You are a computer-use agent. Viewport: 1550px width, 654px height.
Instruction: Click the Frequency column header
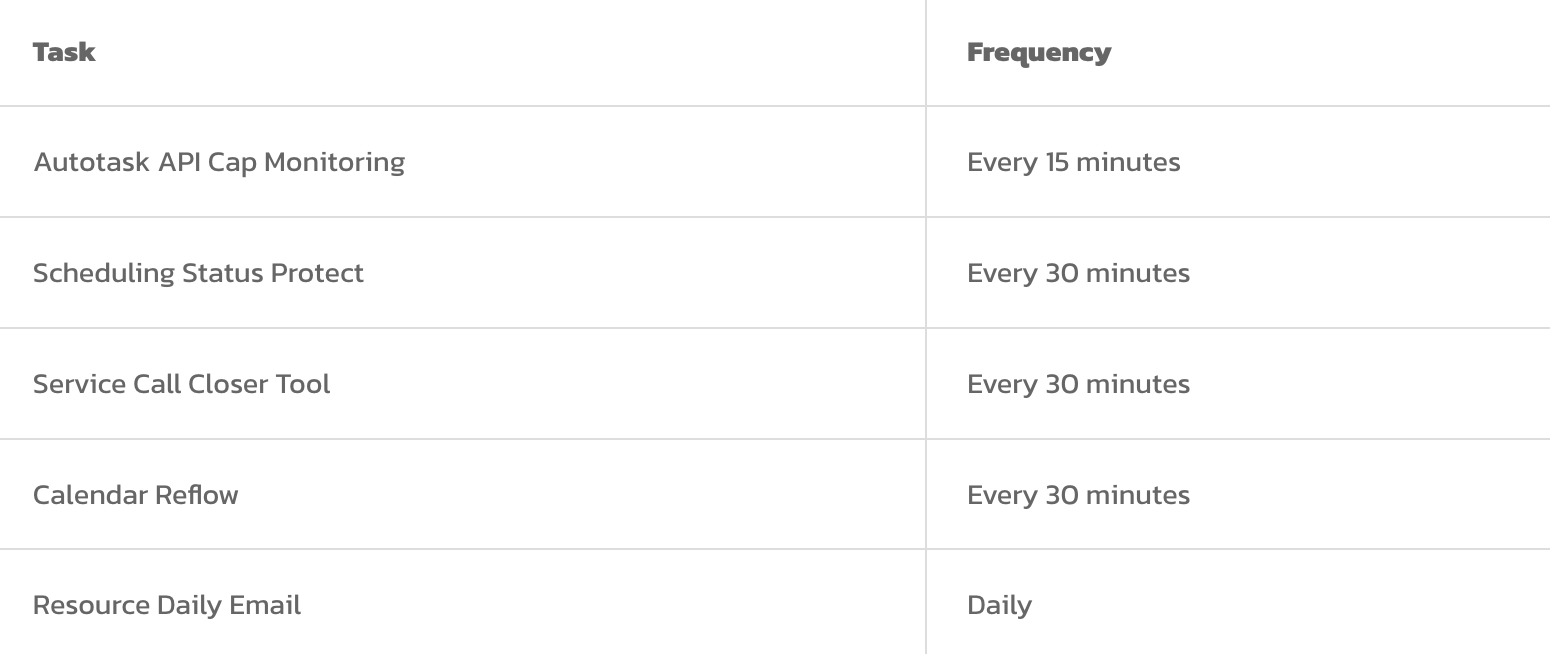[1038, 52]
